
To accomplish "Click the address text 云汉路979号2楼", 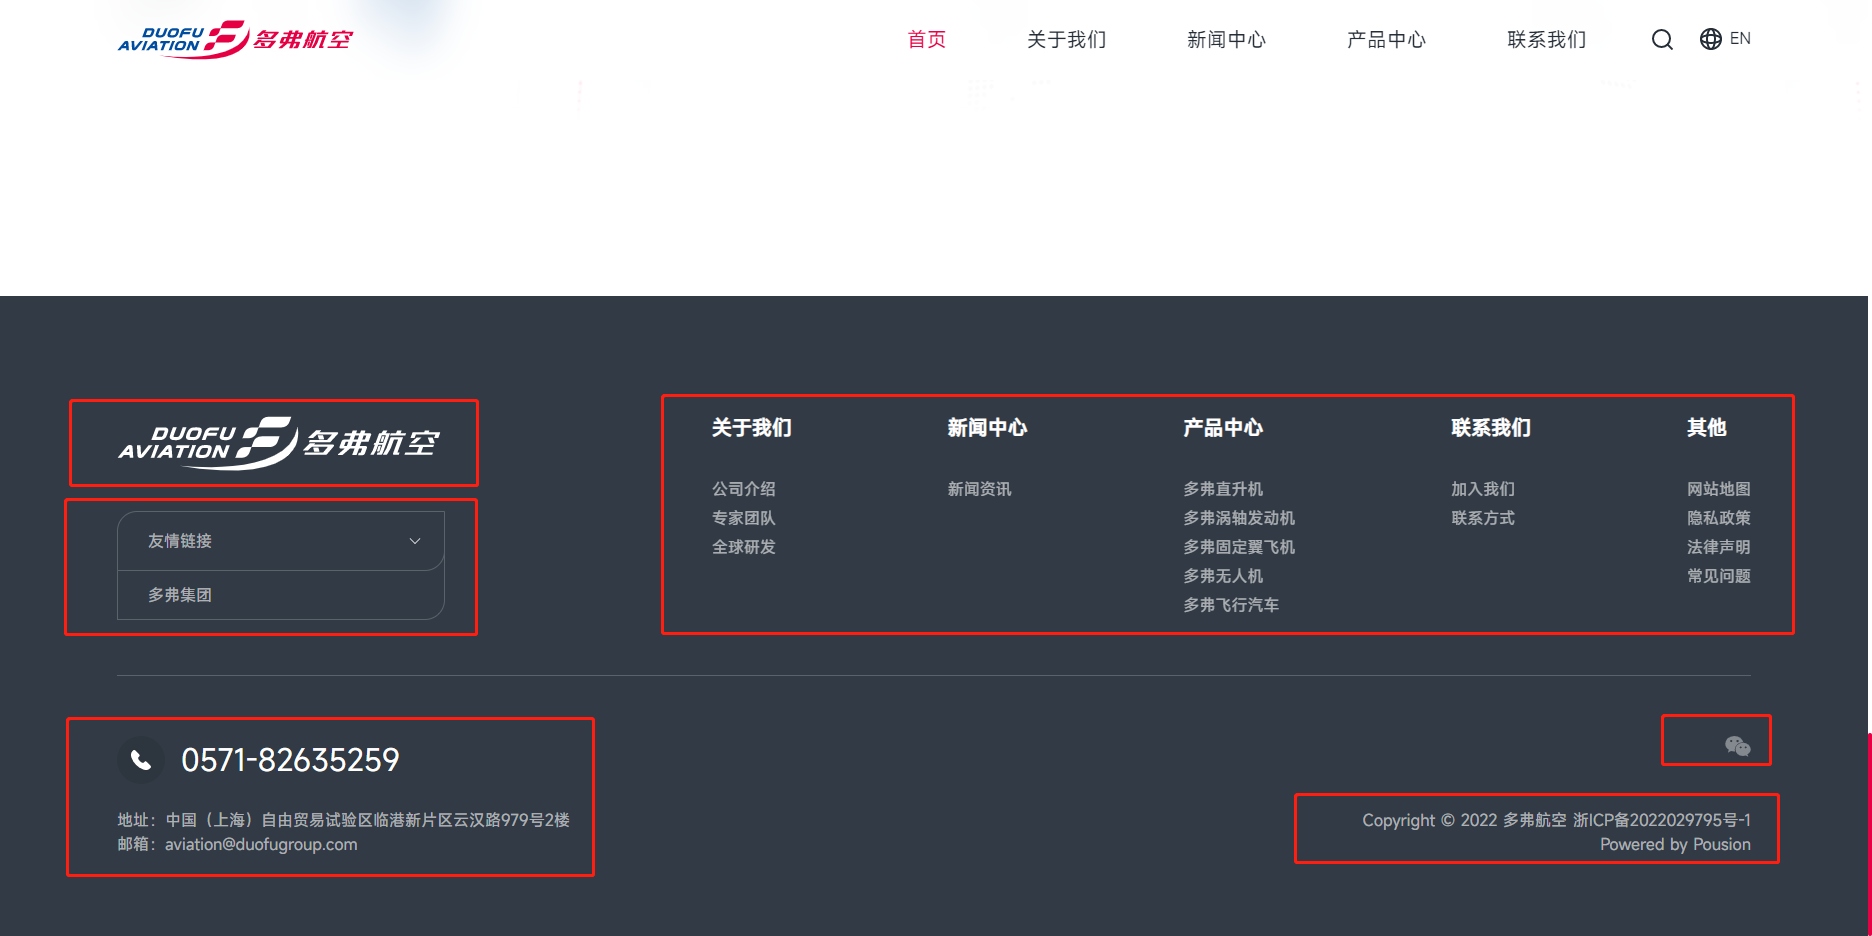I will pos(512,820).
